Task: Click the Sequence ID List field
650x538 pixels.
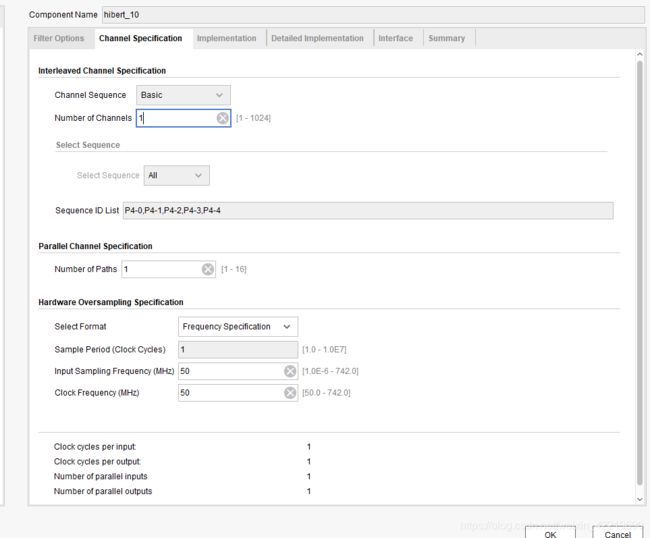Action: pyautogui.click(x=368, y=211)
